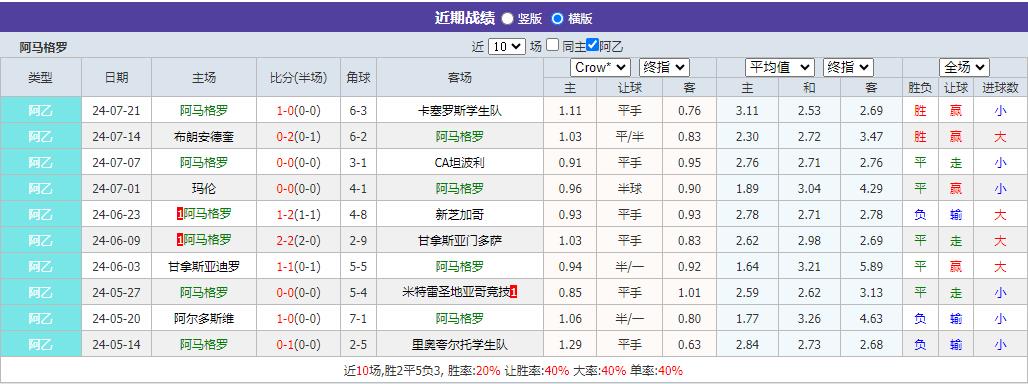Click 阿马格罗 away team on 24-07-14

point(460,137)
